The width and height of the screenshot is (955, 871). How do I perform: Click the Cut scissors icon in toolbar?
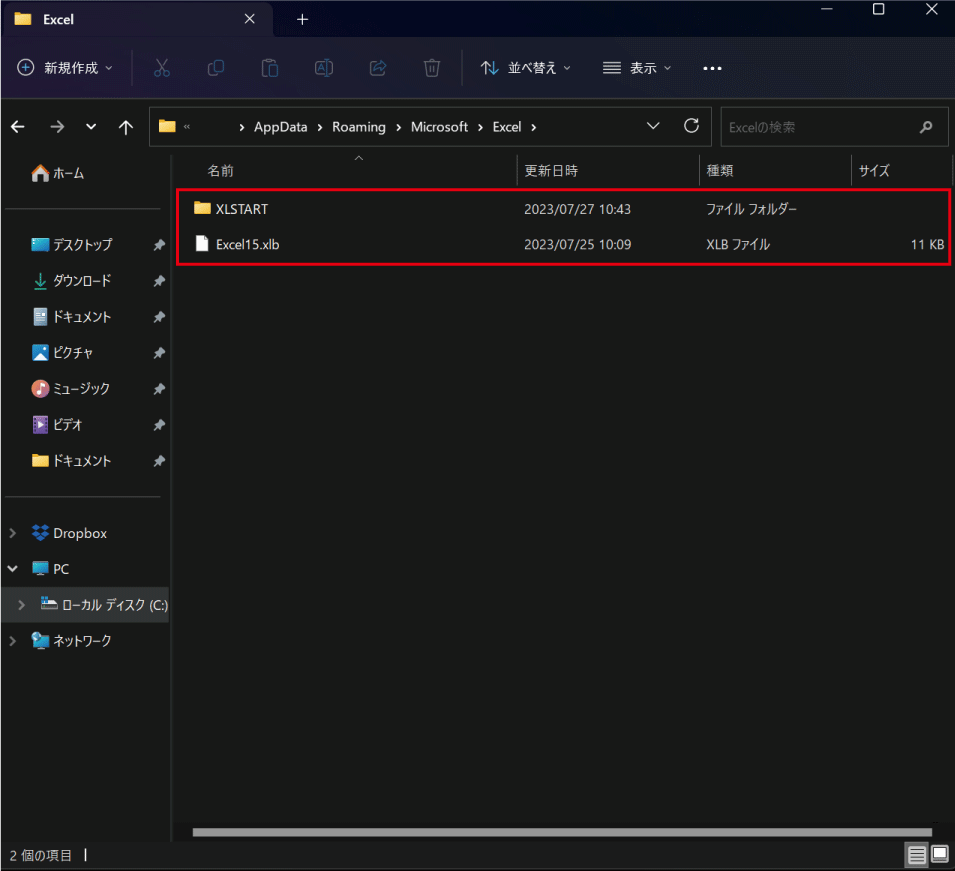click(x=162, y=68)
